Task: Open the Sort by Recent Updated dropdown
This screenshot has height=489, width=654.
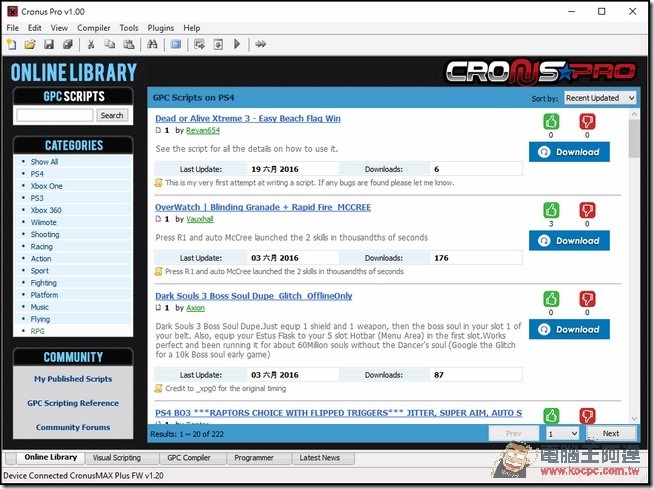Action: point(600,98)
